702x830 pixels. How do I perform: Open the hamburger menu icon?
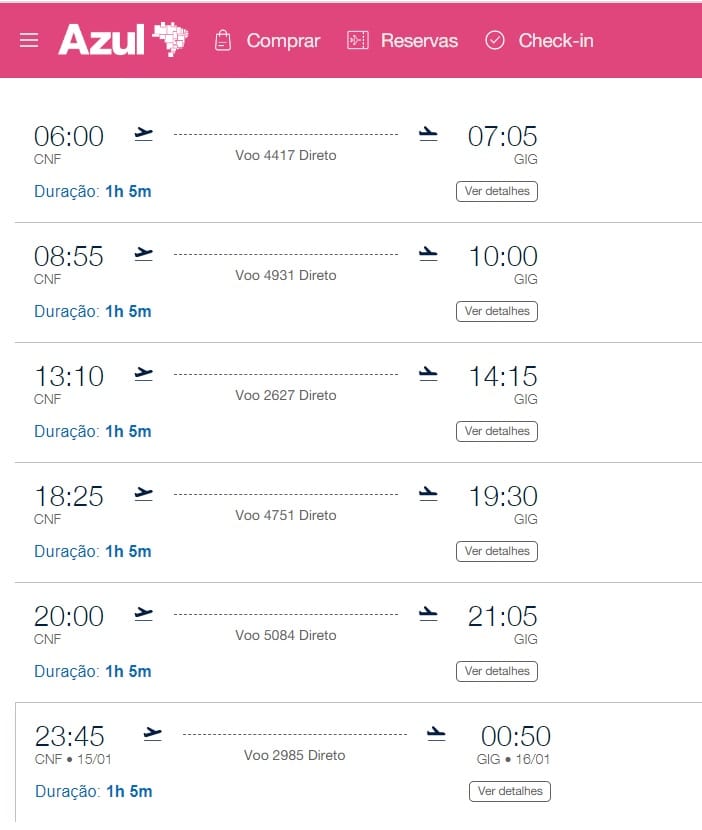[29, 41]
